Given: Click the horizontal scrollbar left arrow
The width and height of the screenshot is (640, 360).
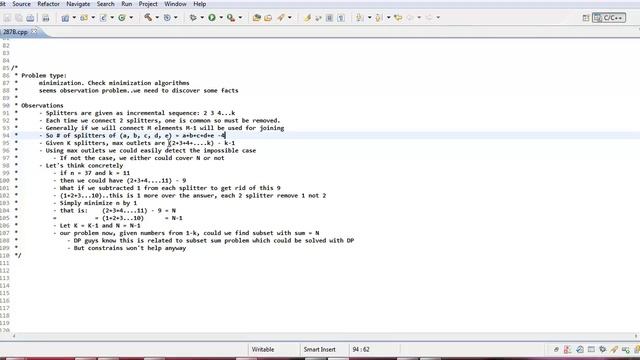Looking at the screenshot, I should 14,336.
